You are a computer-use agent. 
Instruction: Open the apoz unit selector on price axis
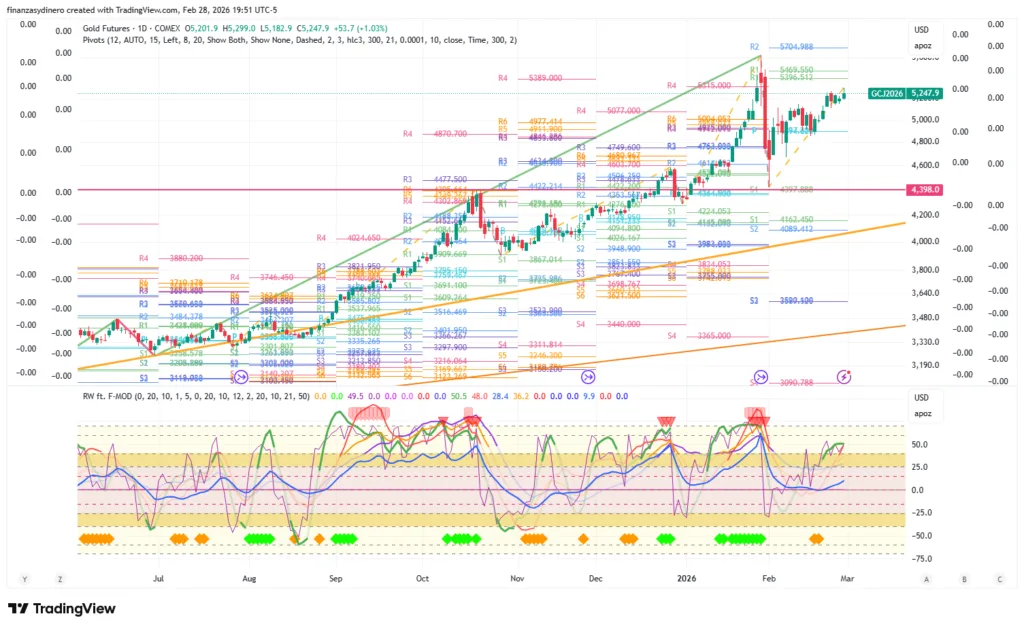point(921,46)
